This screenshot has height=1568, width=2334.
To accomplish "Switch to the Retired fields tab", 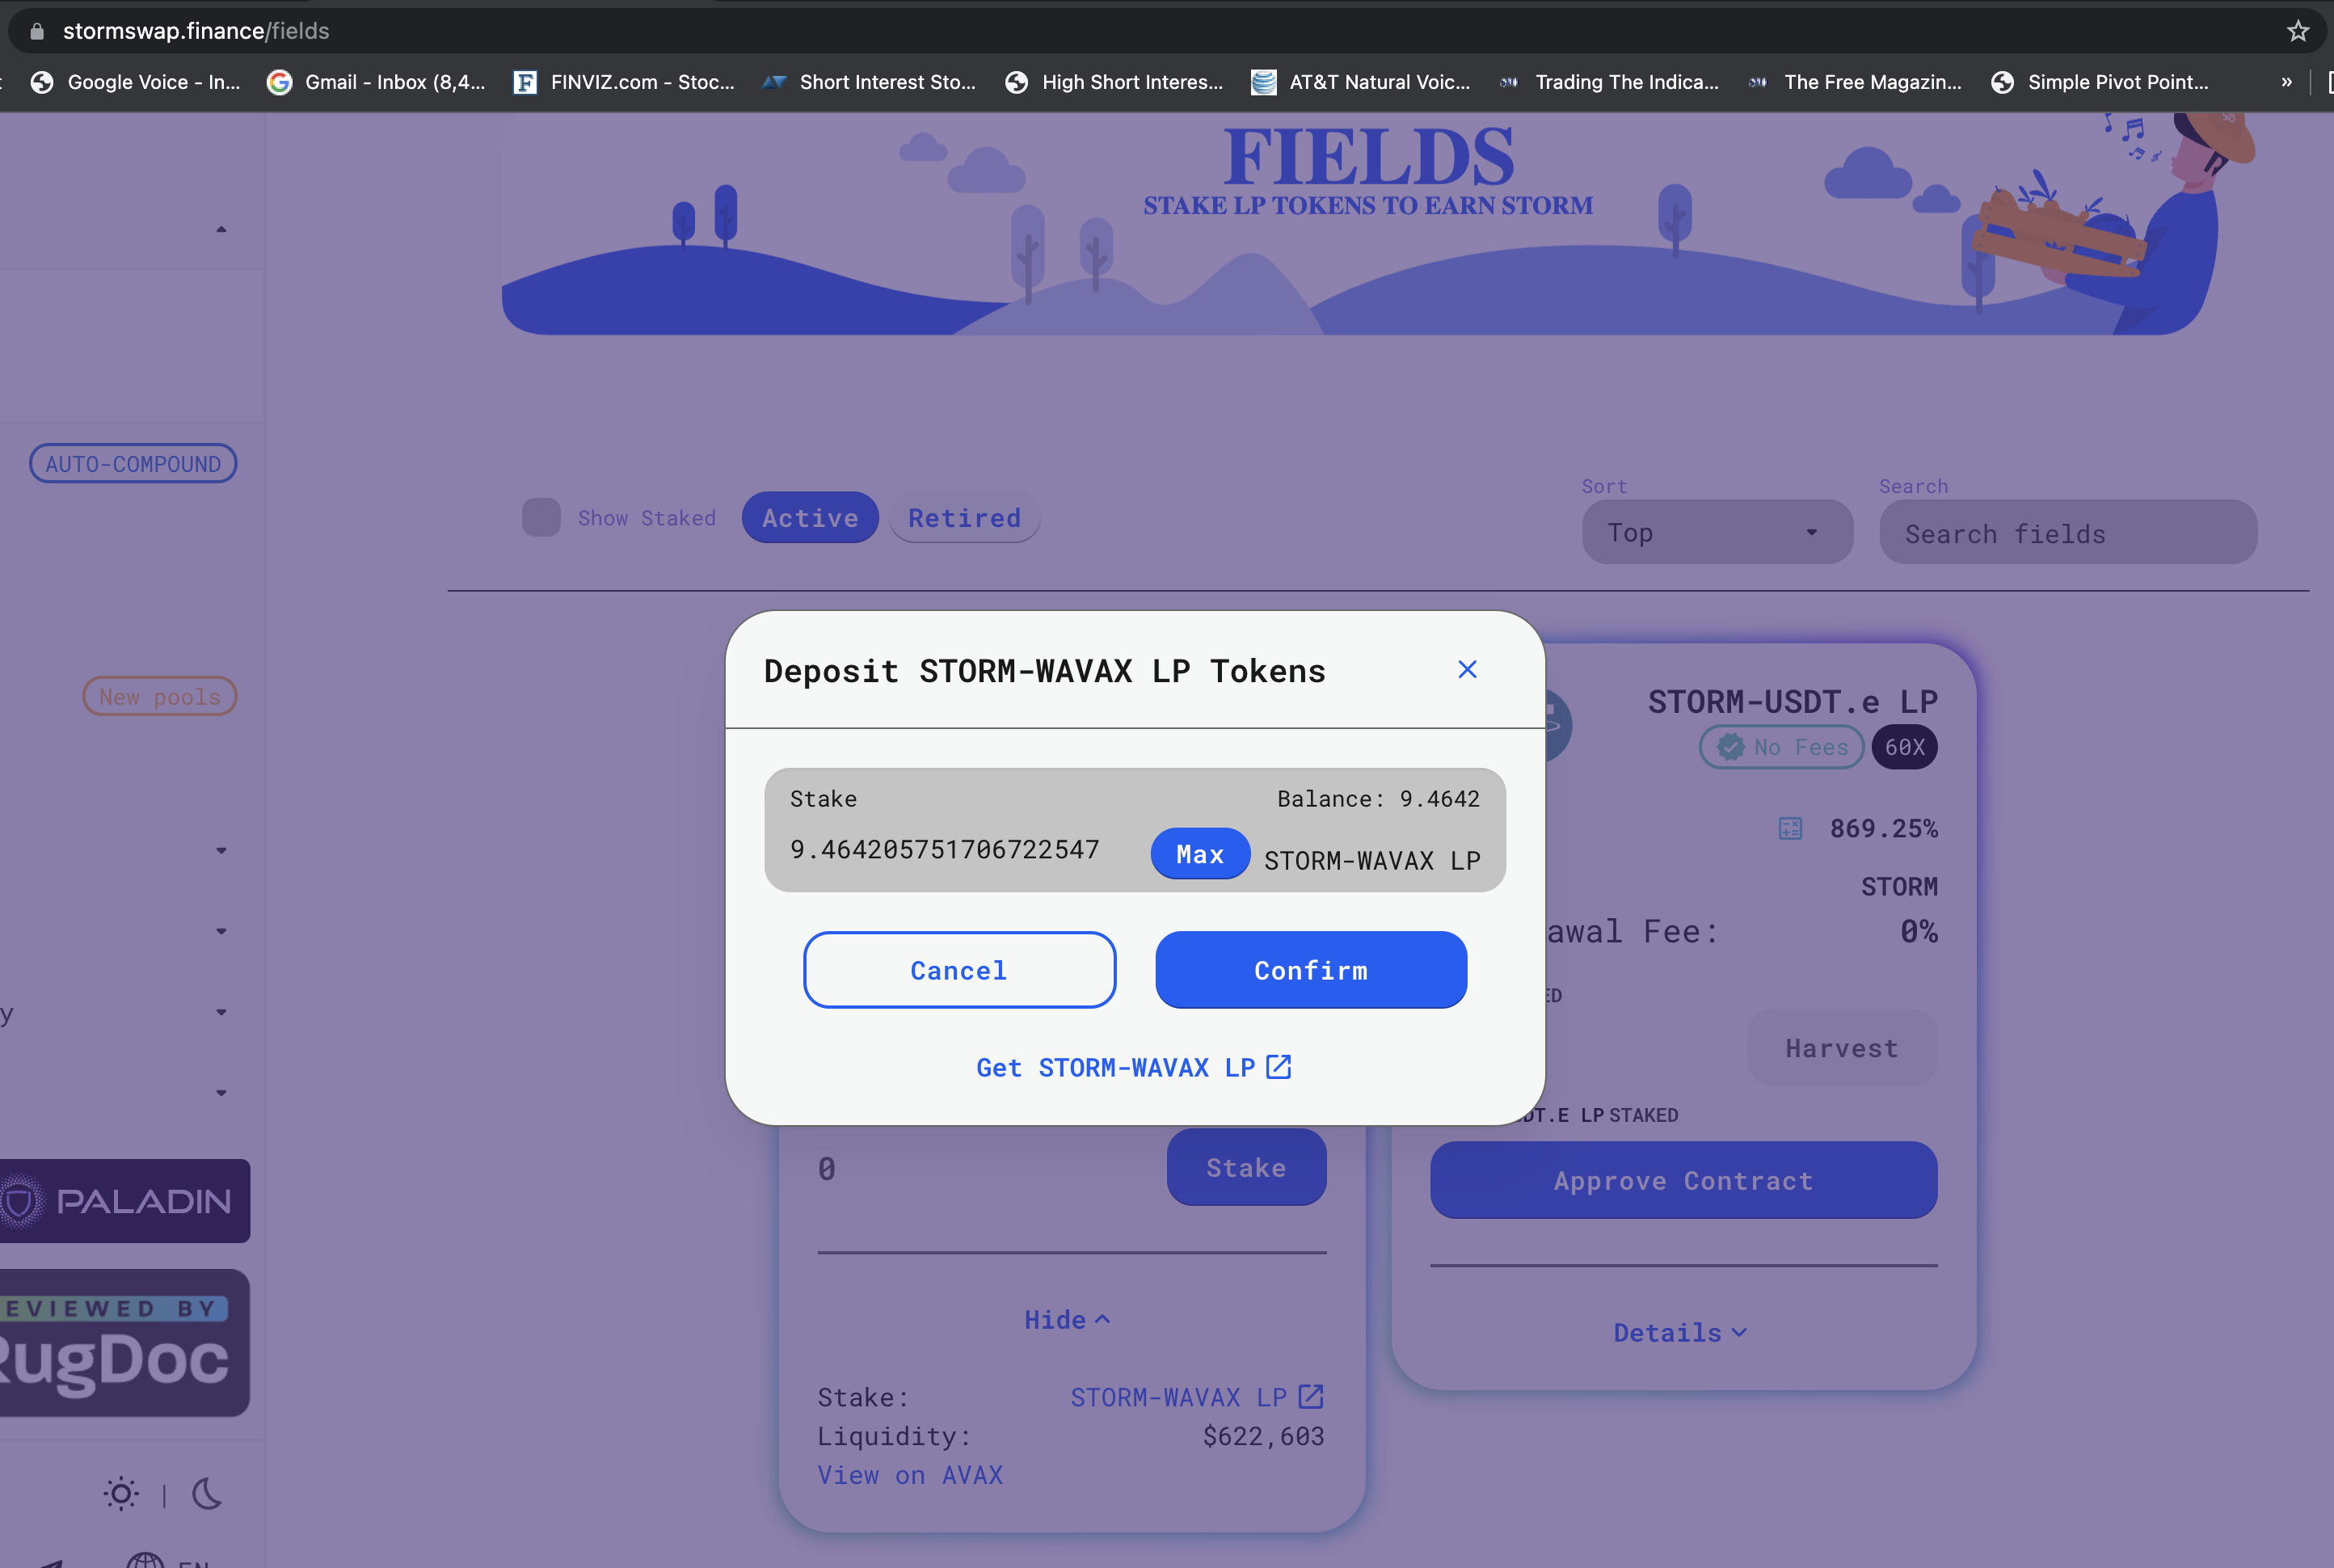I will [x=964, y=518].
